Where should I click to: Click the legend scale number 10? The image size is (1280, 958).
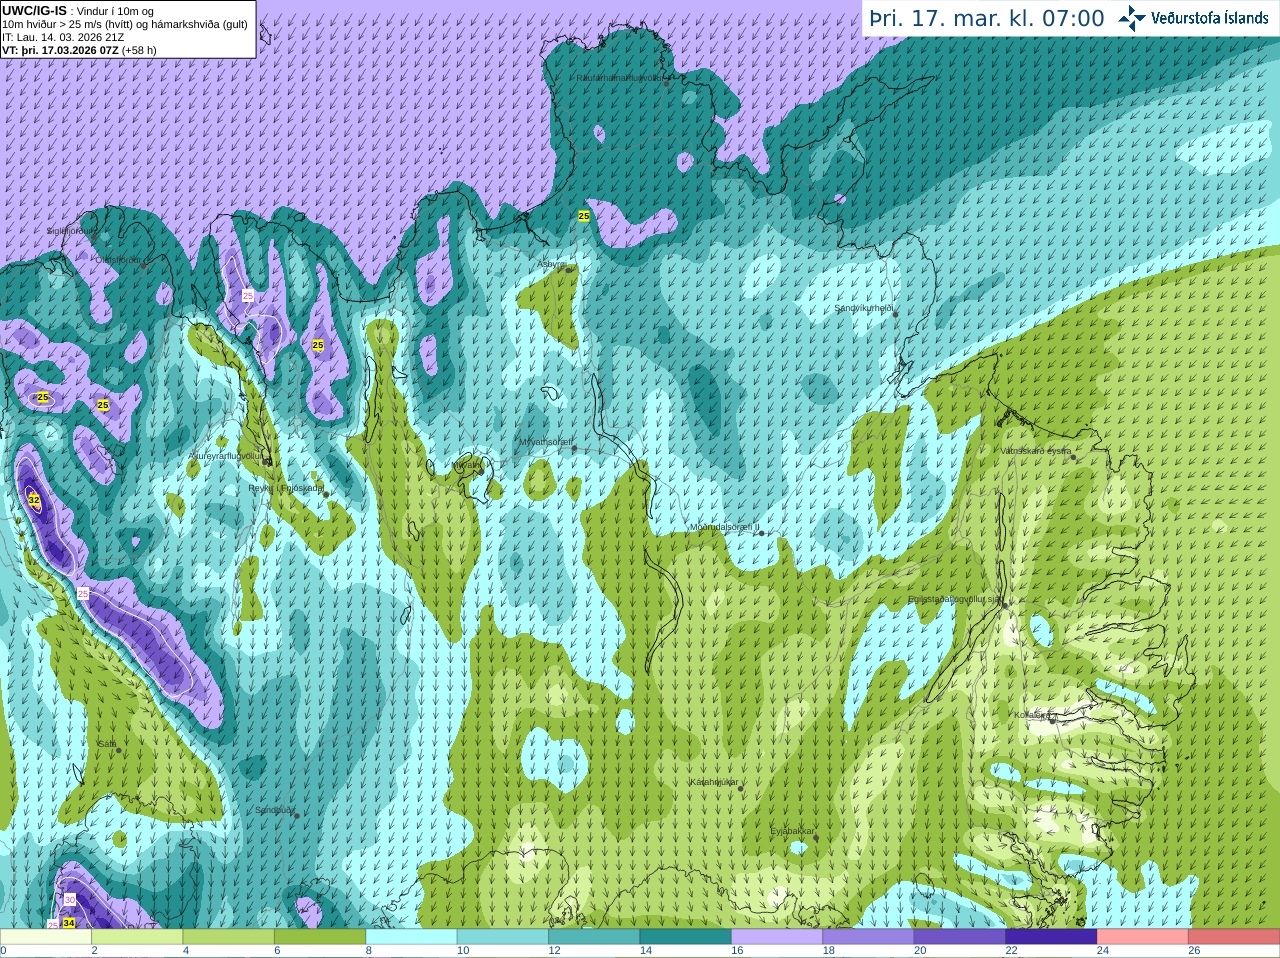pos(463,951)
